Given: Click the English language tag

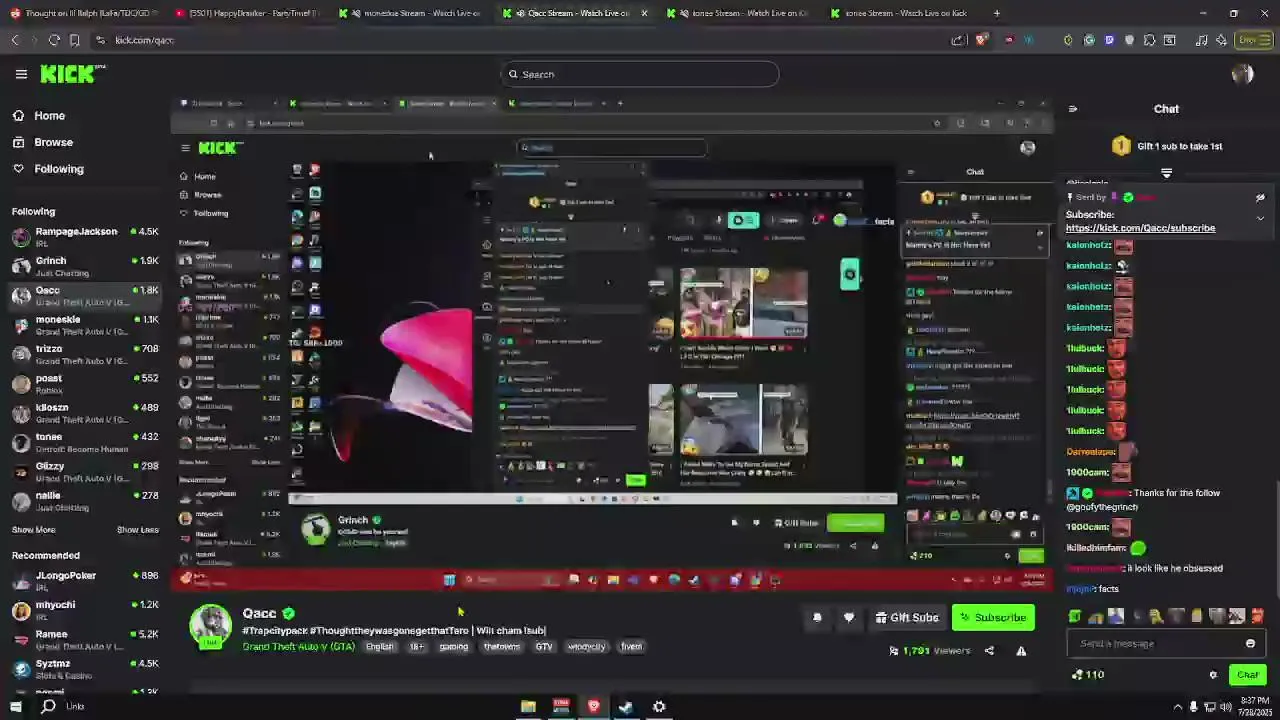Looking at the screenshot, I should [x=380, y=647].
